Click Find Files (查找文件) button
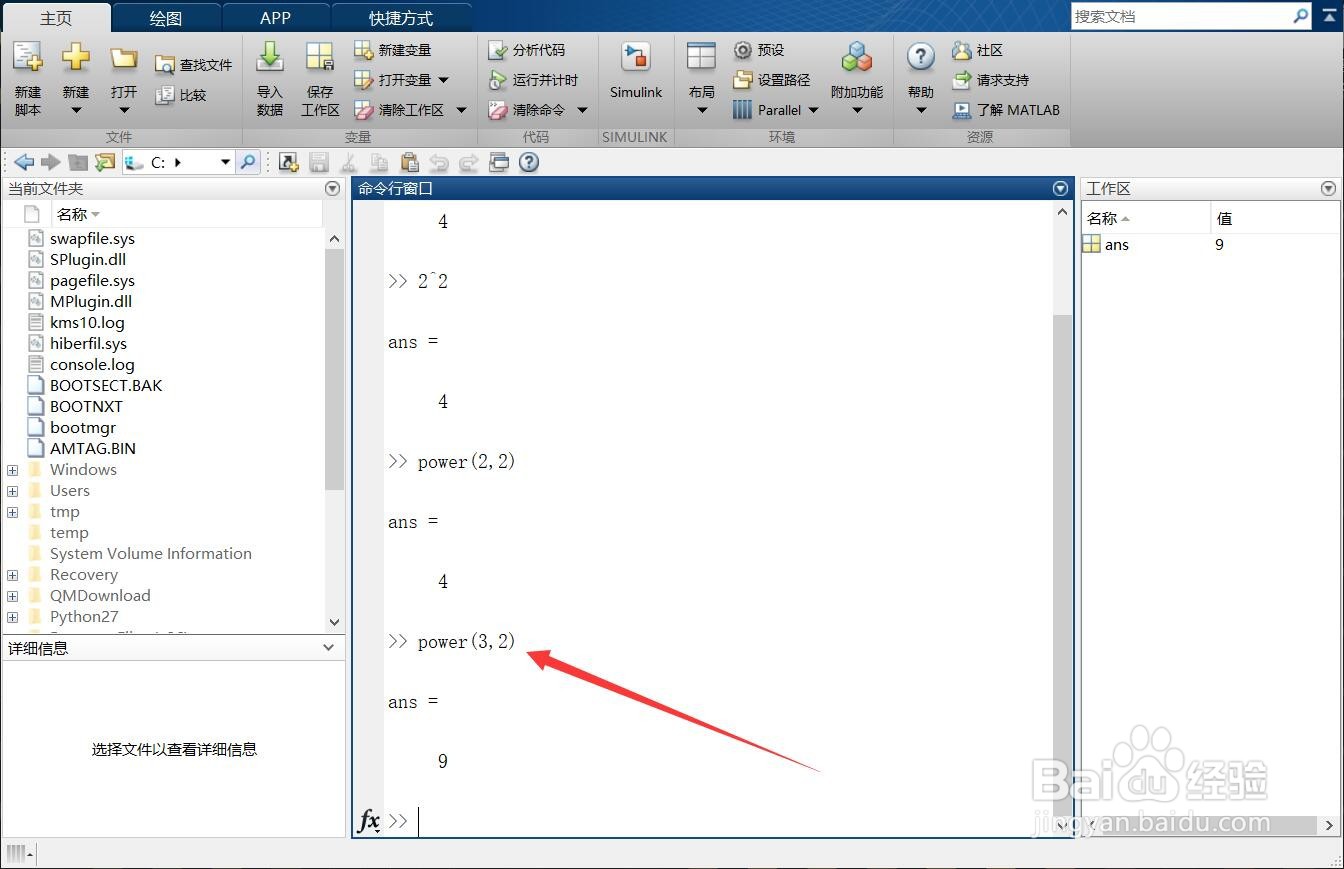This screenshot has height=869, width=1344. point(194,65)
